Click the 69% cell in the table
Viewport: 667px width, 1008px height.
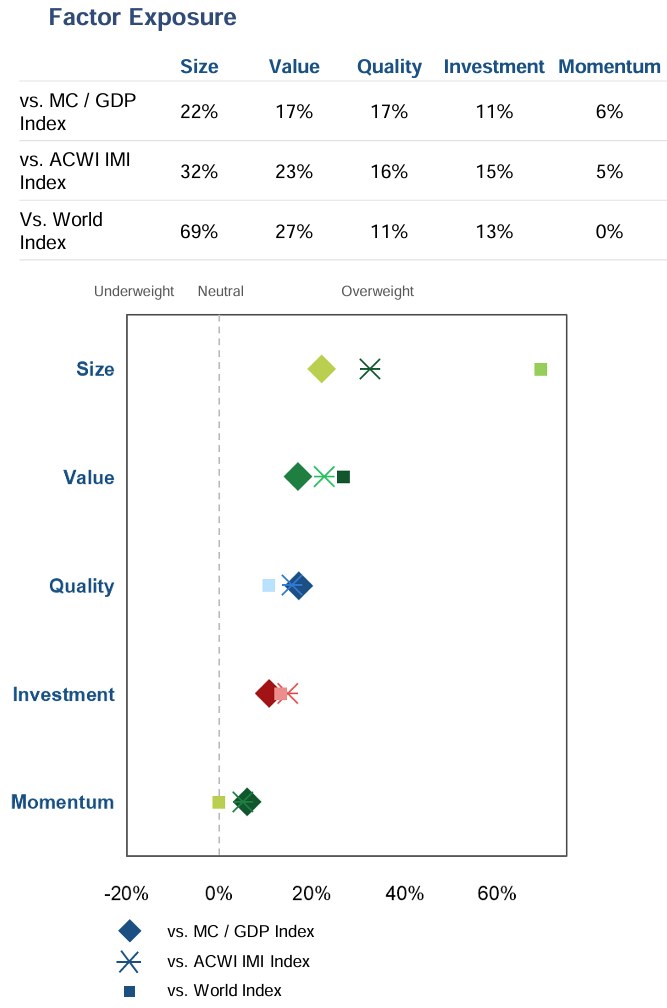click(199, 231)
